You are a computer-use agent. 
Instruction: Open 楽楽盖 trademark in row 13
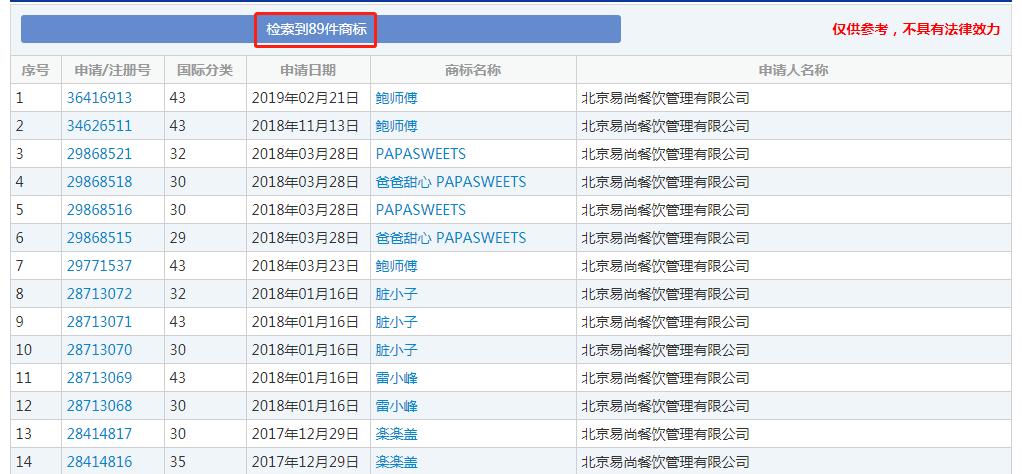396,434
